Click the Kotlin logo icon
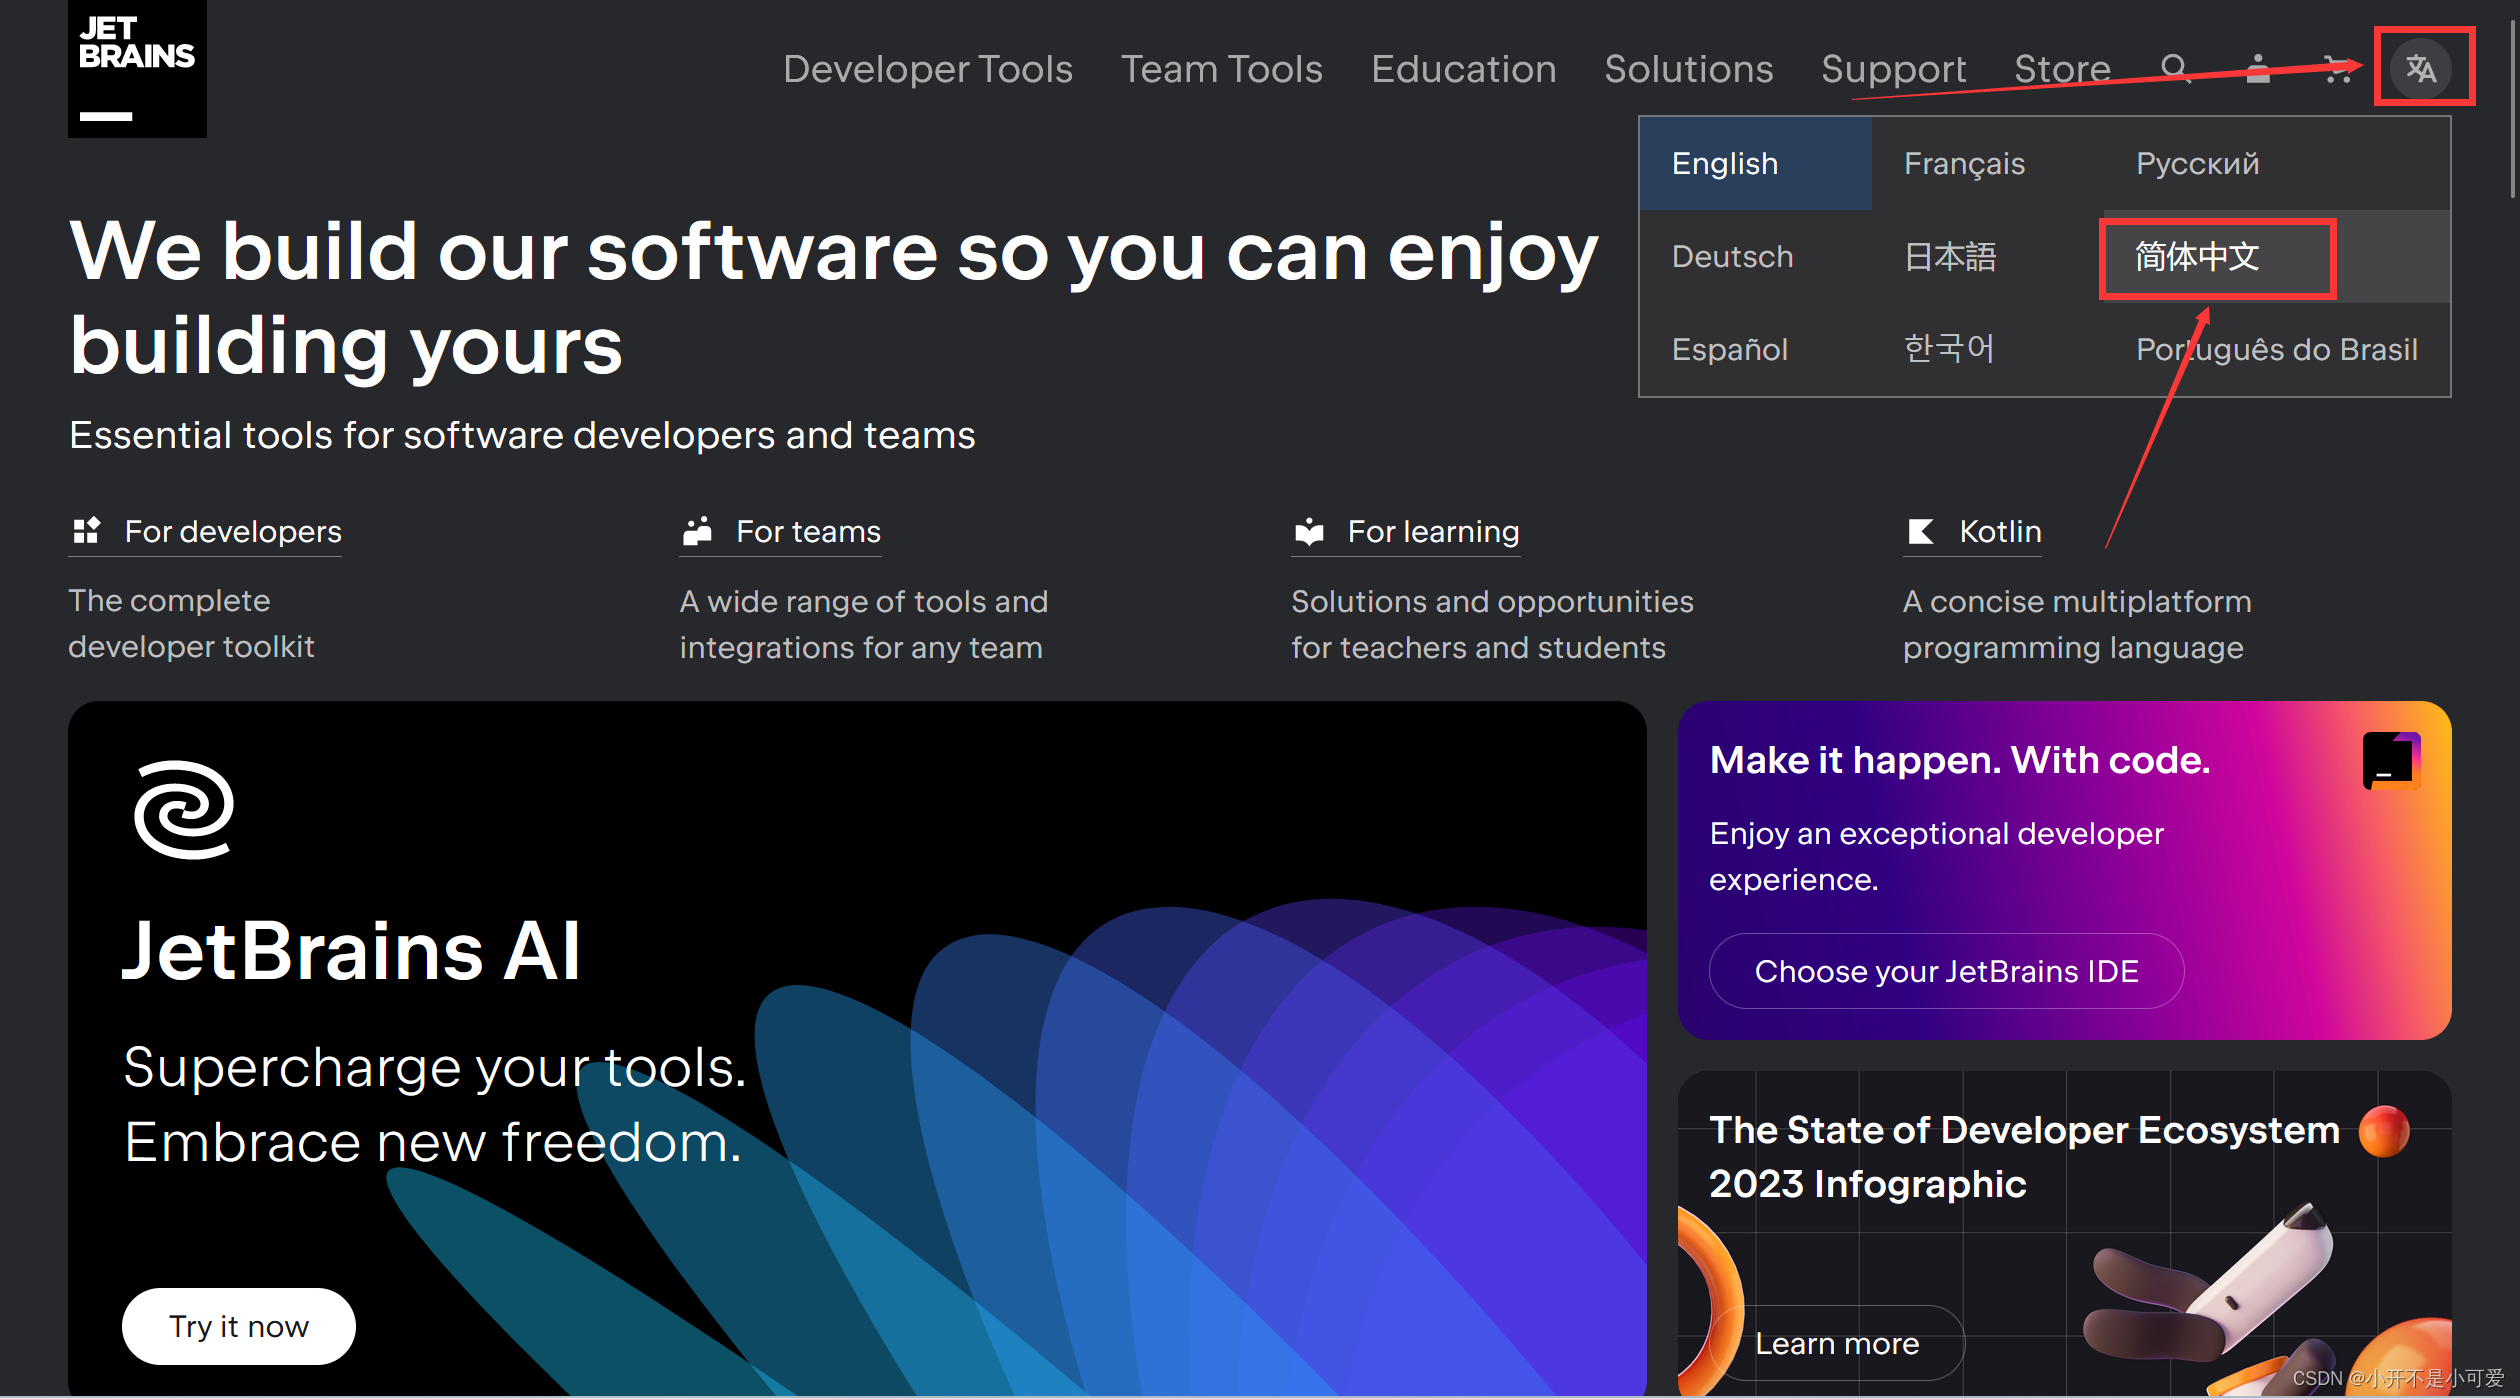The width and height of the screenshot is (2520, 1399). (x=1920, y=531)
